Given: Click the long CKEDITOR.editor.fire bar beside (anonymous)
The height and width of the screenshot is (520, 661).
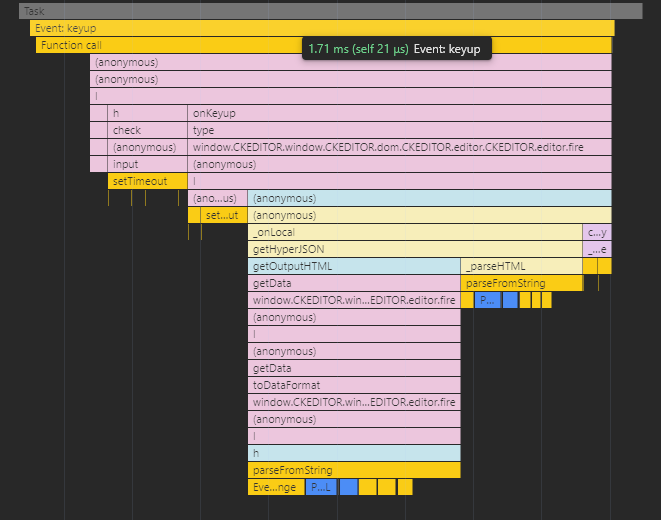Looking at the screenshot, I should [x=400, y=147].
